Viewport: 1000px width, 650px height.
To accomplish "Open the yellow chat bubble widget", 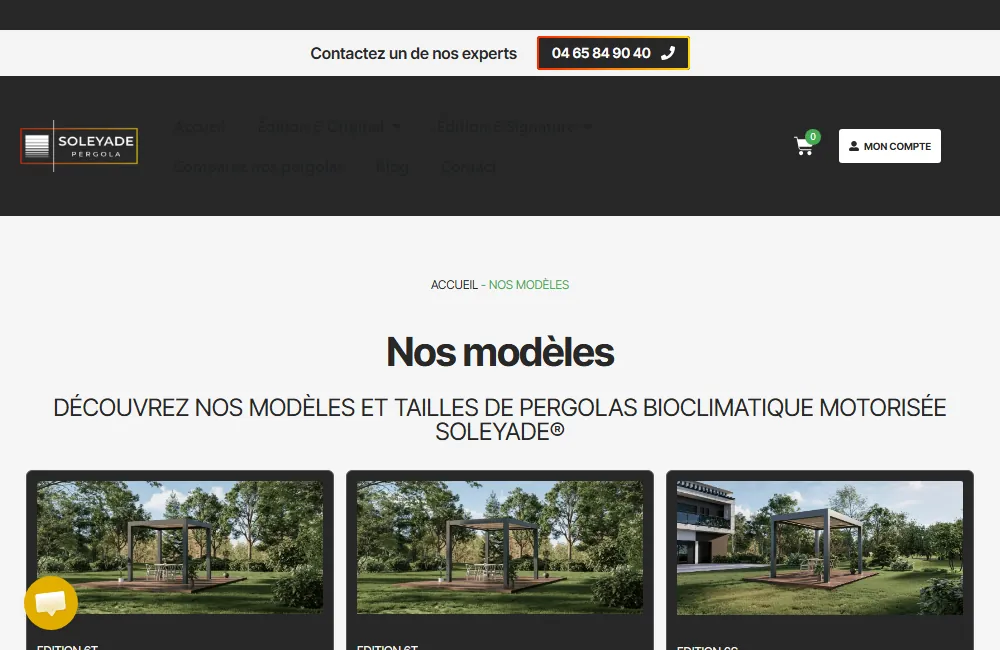I will (51, 602).
